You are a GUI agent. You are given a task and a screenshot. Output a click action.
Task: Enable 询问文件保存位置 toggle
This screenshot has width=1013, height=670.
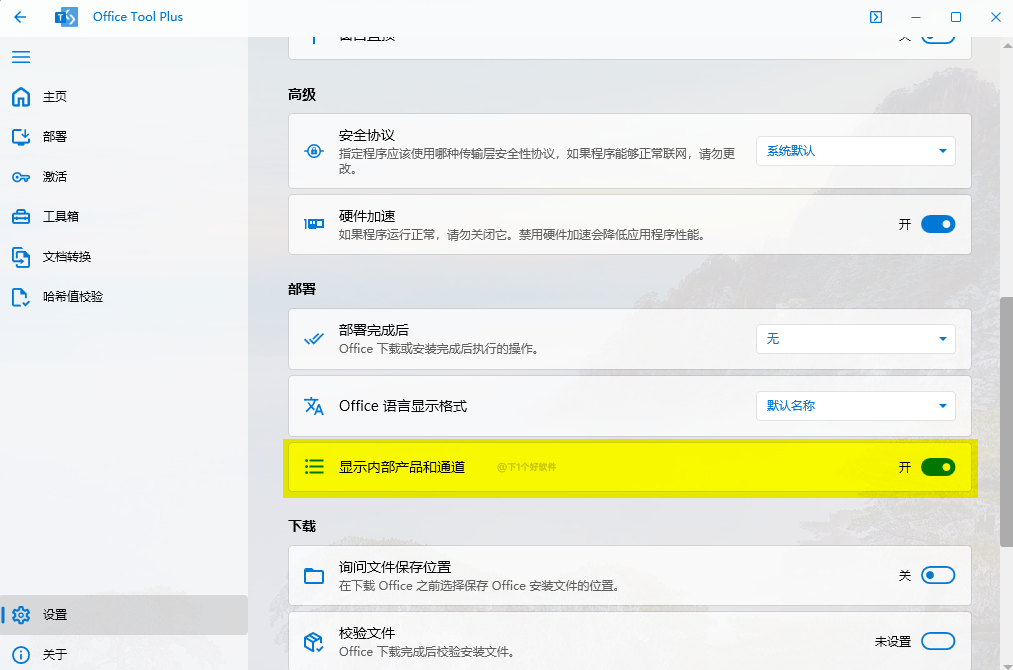point(937,575)
